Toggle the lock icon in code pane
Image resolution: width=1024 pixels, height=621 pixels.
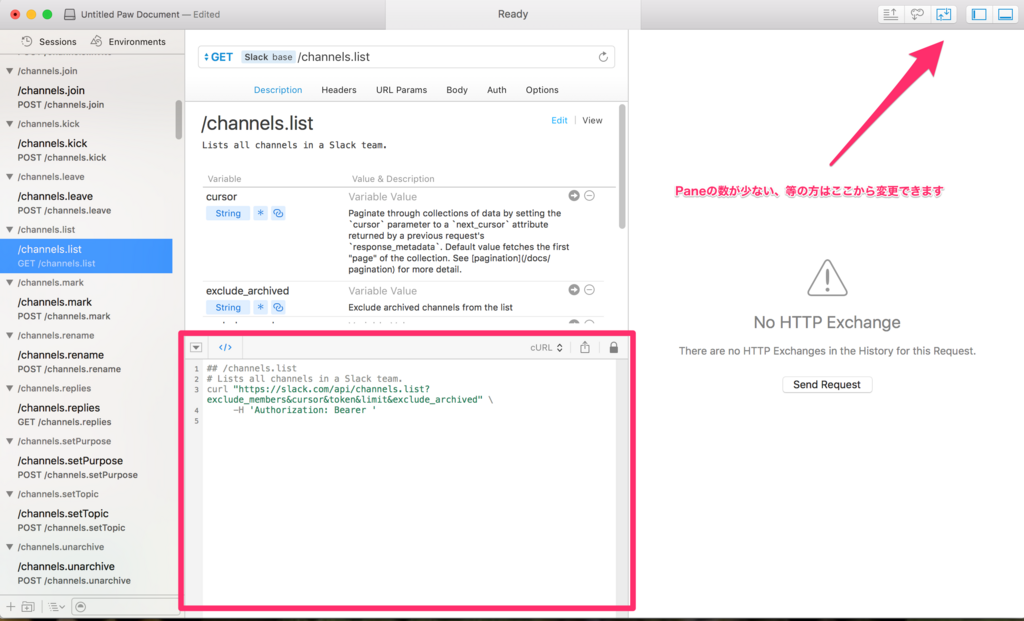613,347
